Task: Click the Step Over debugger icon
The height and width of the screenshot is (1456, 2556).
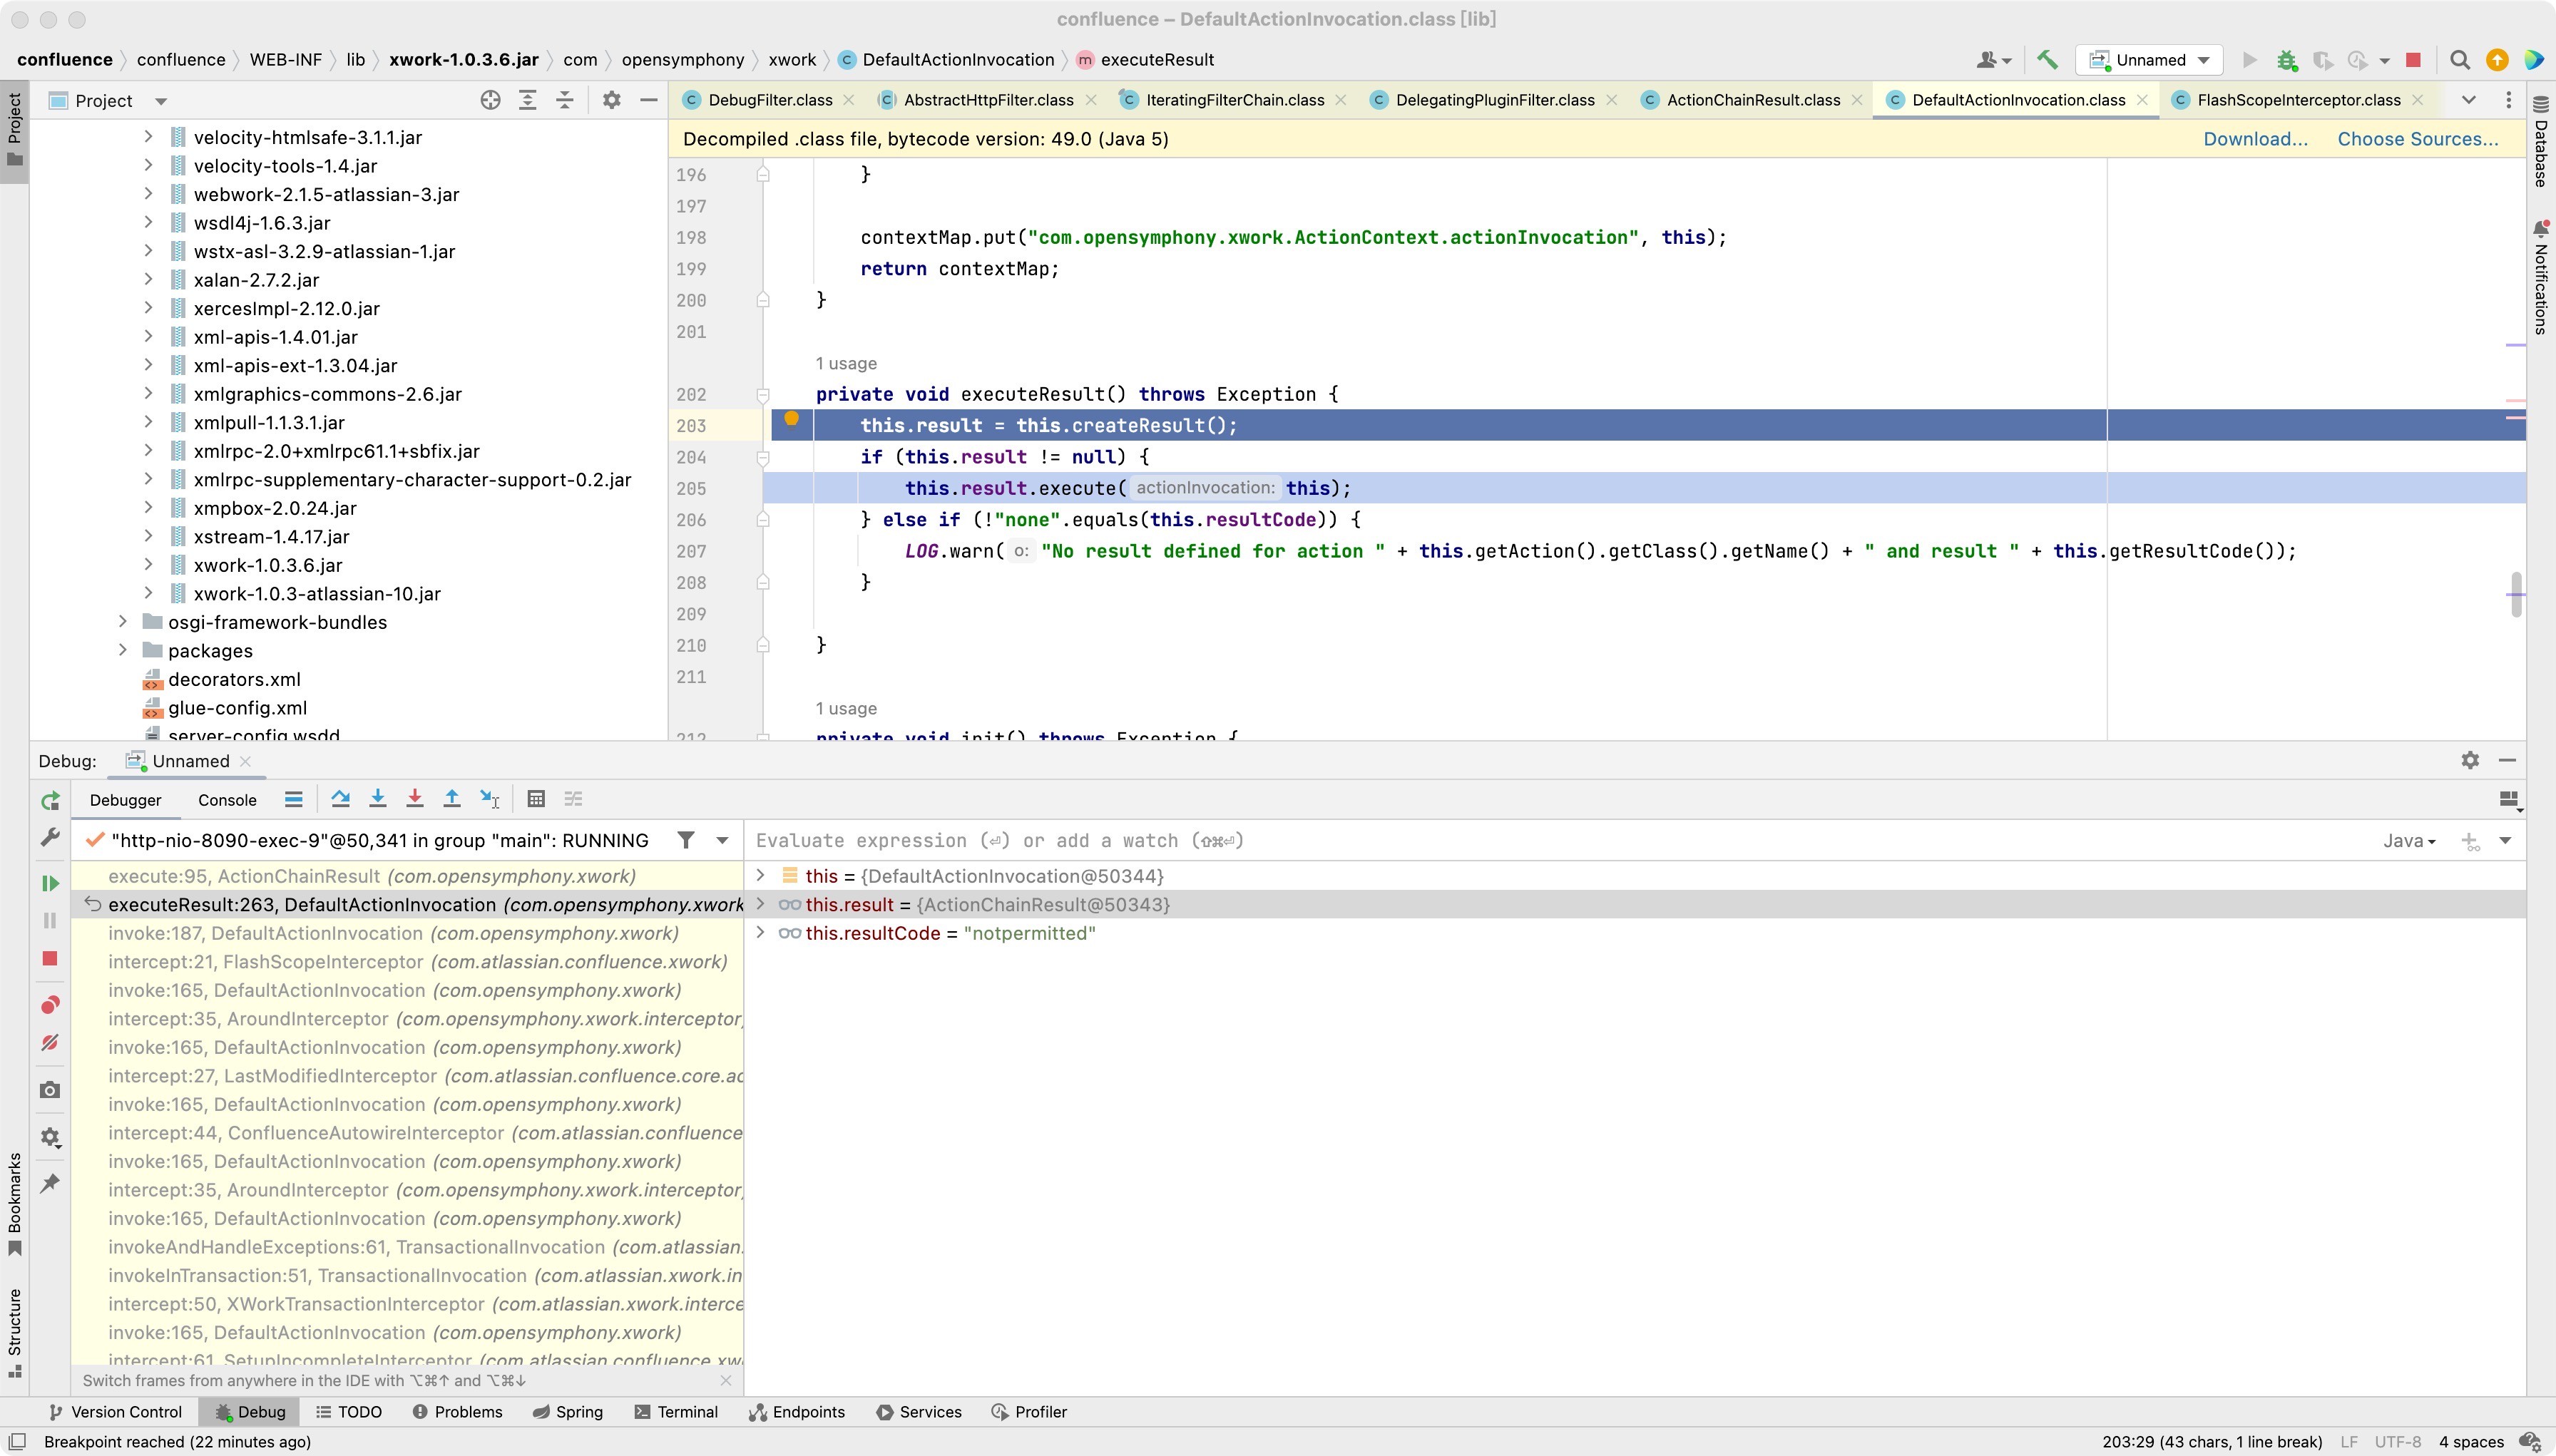Action: tap(340, 799)
